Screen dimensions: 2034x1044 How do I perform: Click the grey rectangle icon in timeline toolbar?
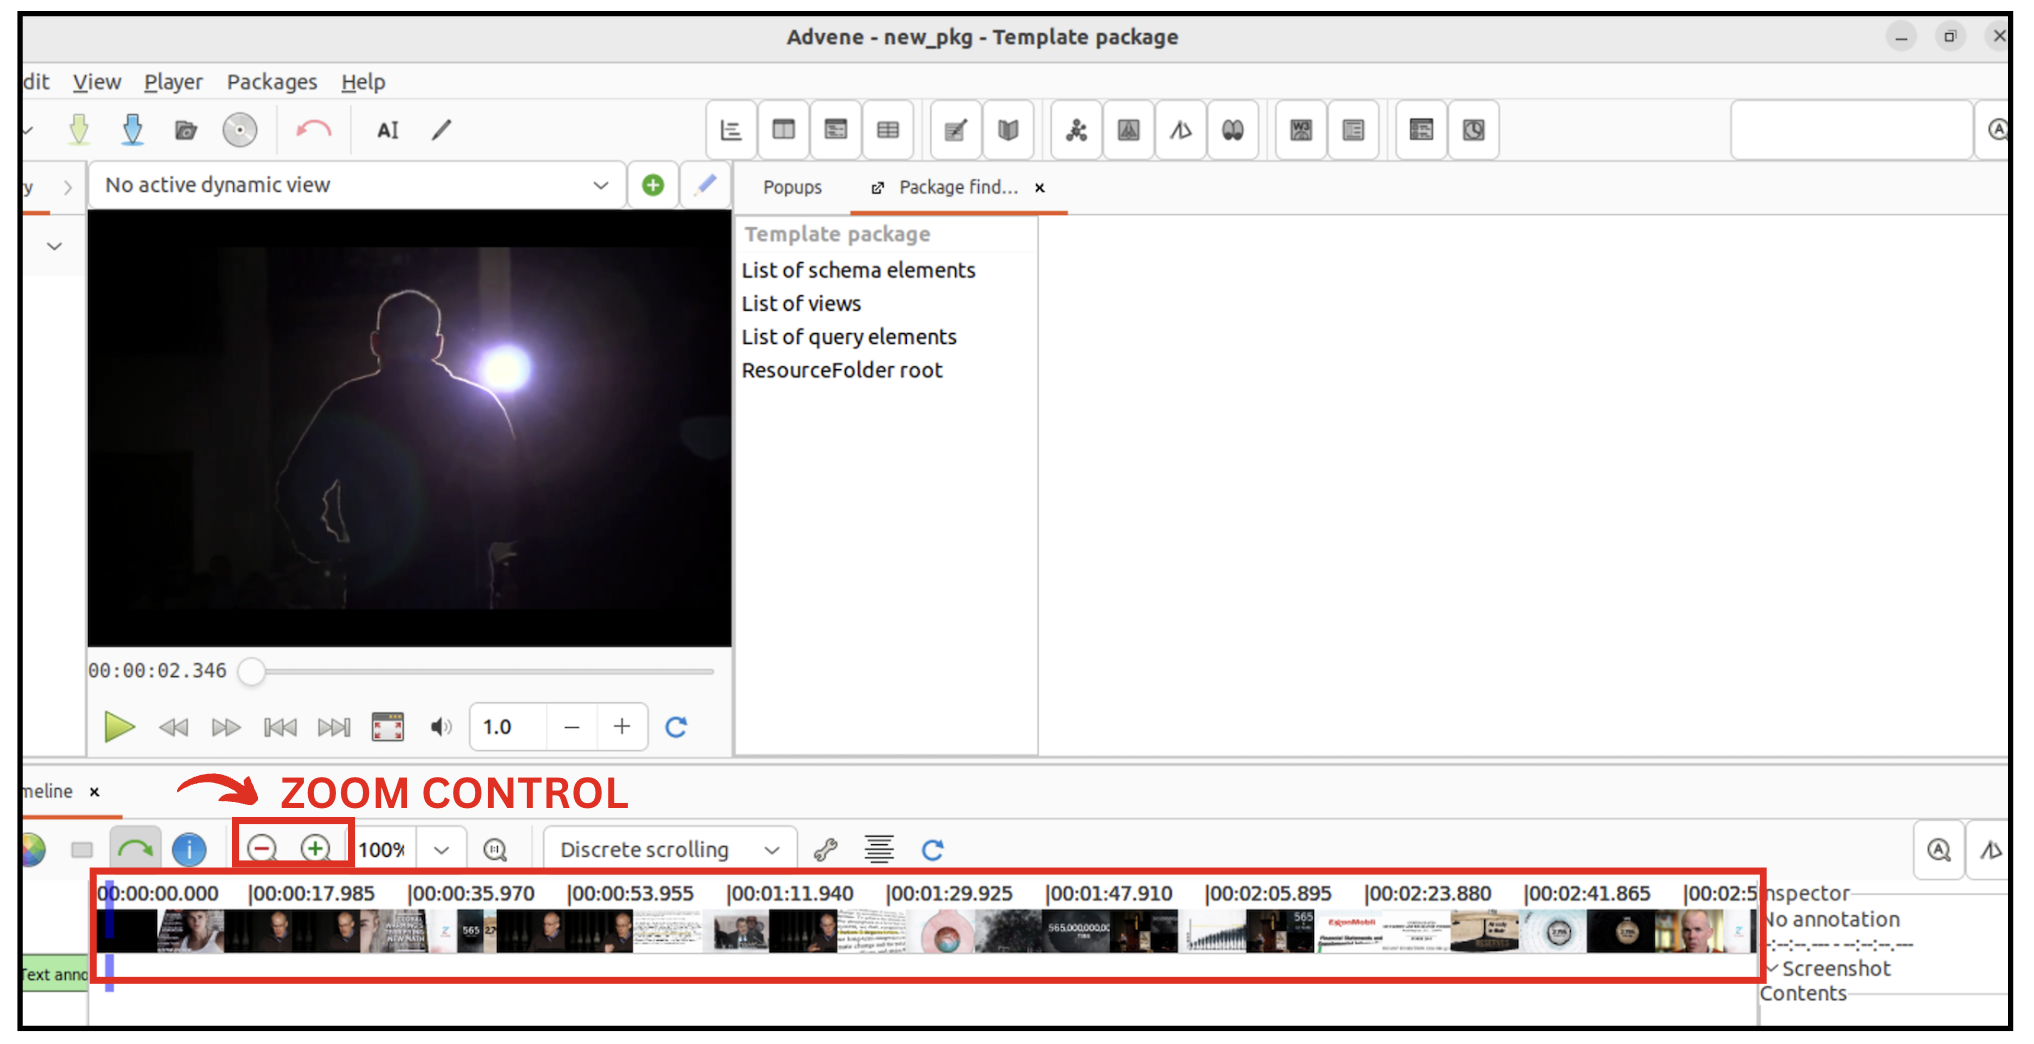(x=82, y=850)
